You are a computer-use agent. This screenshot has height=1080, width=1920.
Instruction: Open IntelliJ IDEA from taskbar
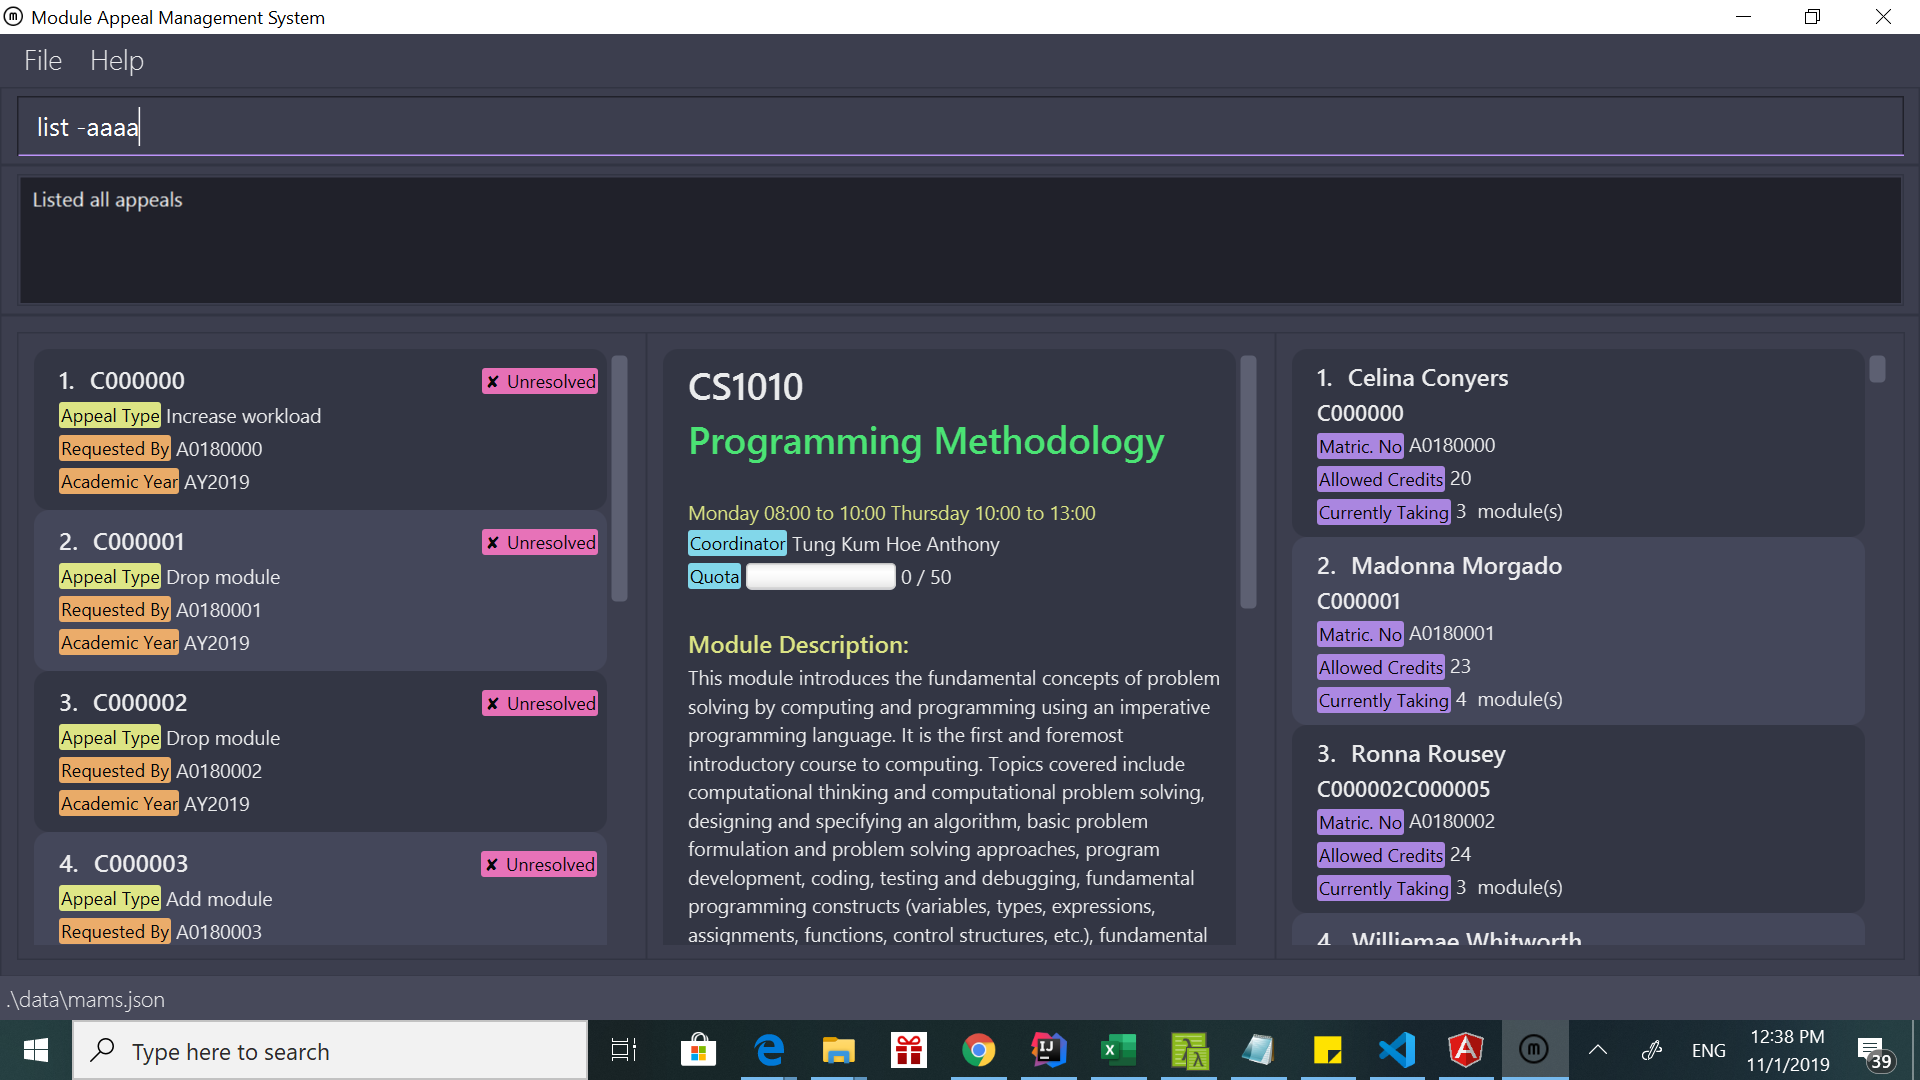click(x=1048, y=1050)
